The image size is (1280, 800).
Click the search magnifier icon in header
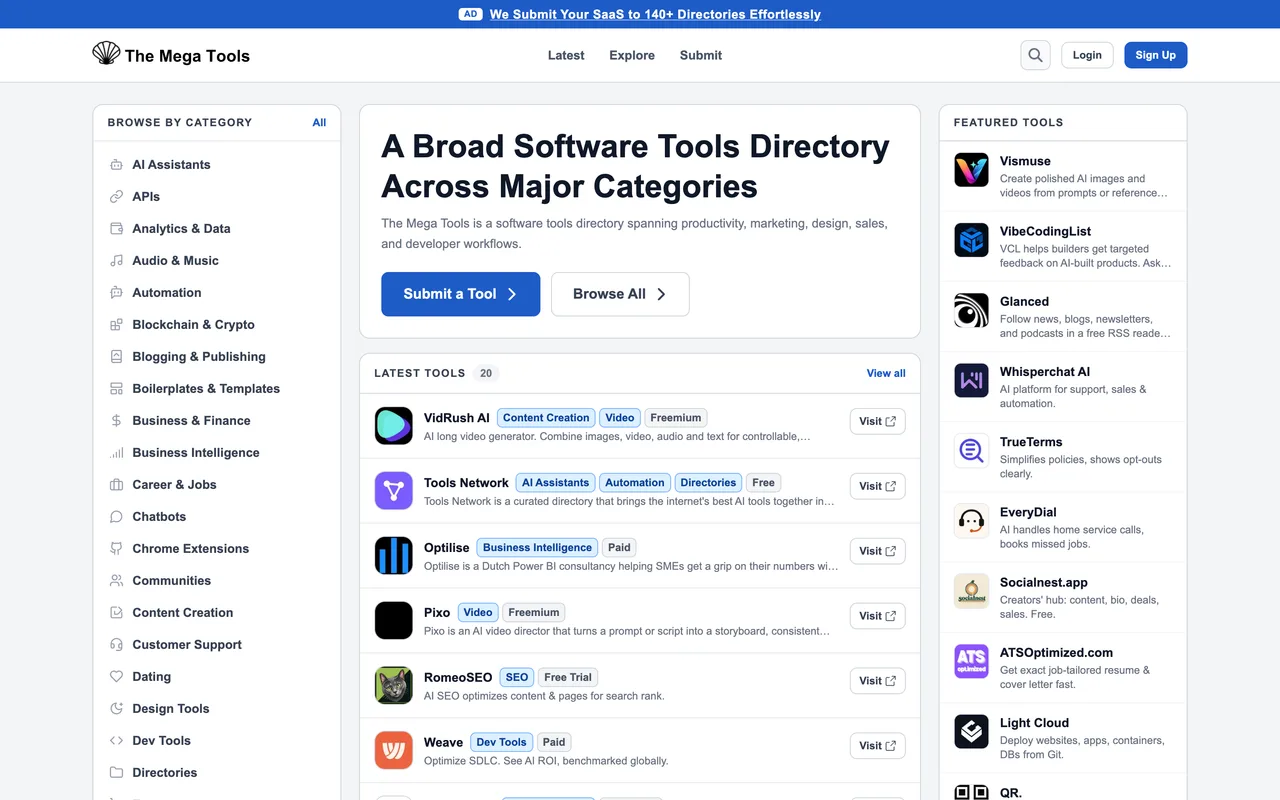(1035, 55)
